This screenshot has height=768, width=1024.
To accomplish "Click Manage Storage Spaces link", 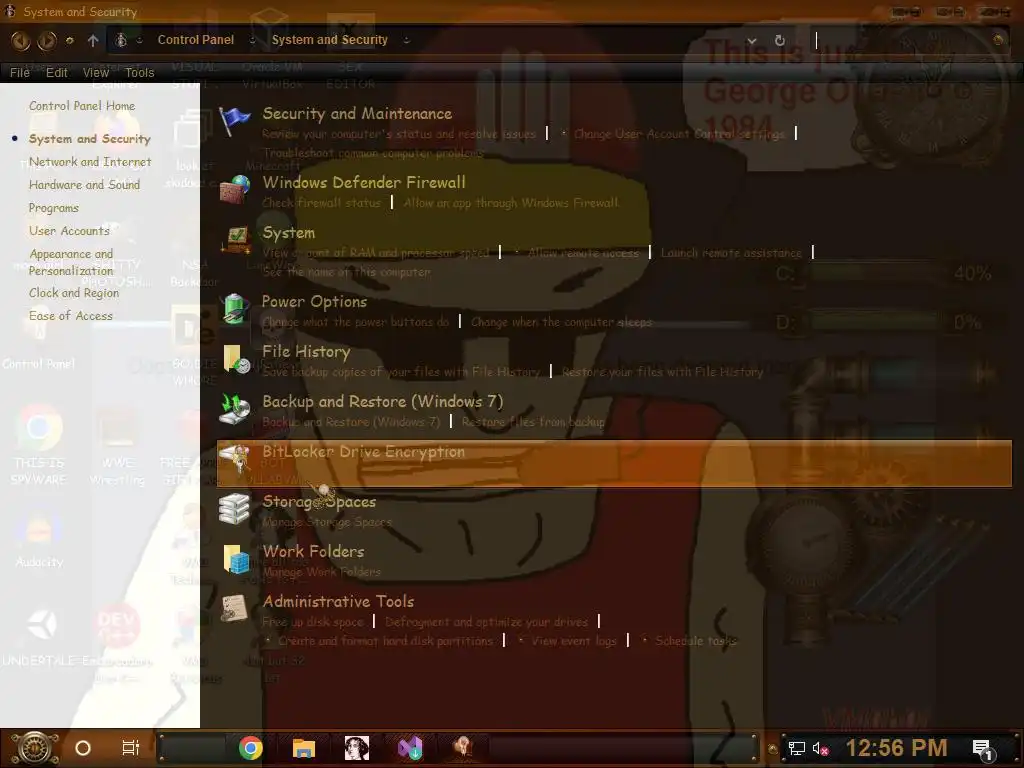I will coord(327,522).
